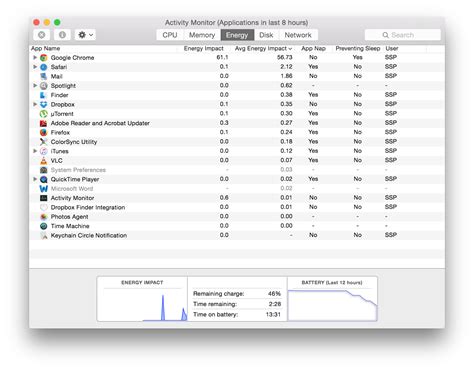Switch to the Disk tab
The width and height of the screenshot is (474, 370).
(266, 35)
